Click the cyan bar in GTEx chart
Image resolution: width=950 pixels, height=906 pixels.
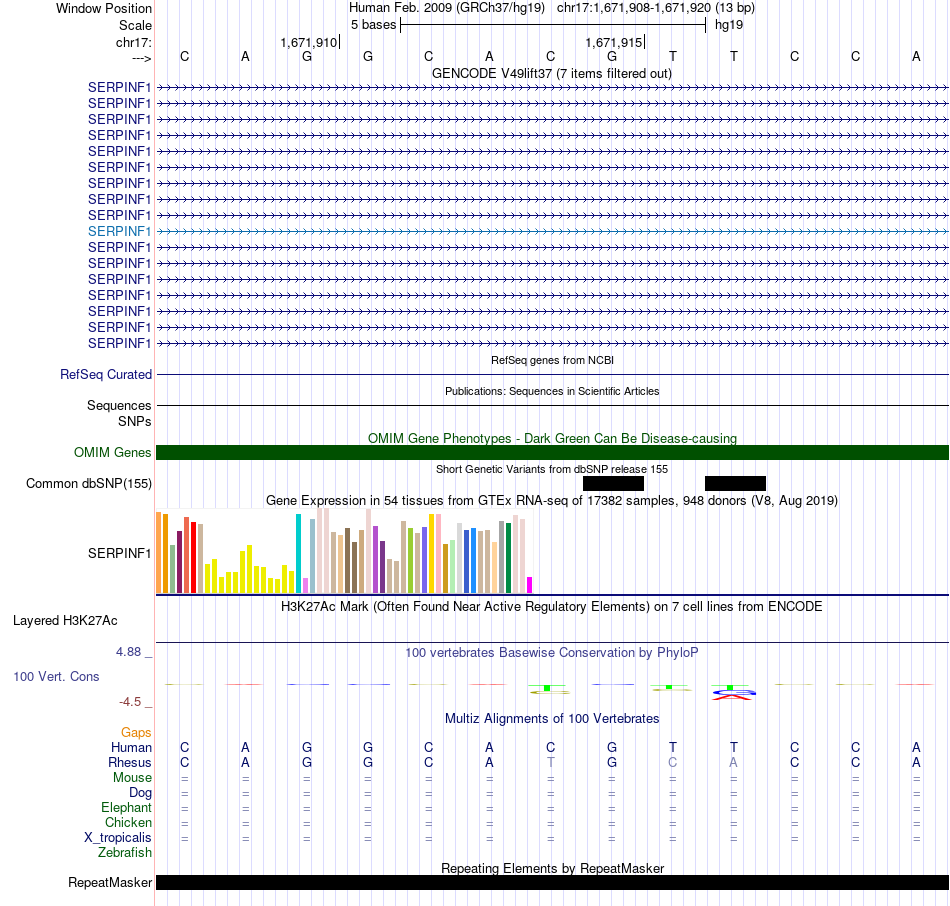coord(298,553)
